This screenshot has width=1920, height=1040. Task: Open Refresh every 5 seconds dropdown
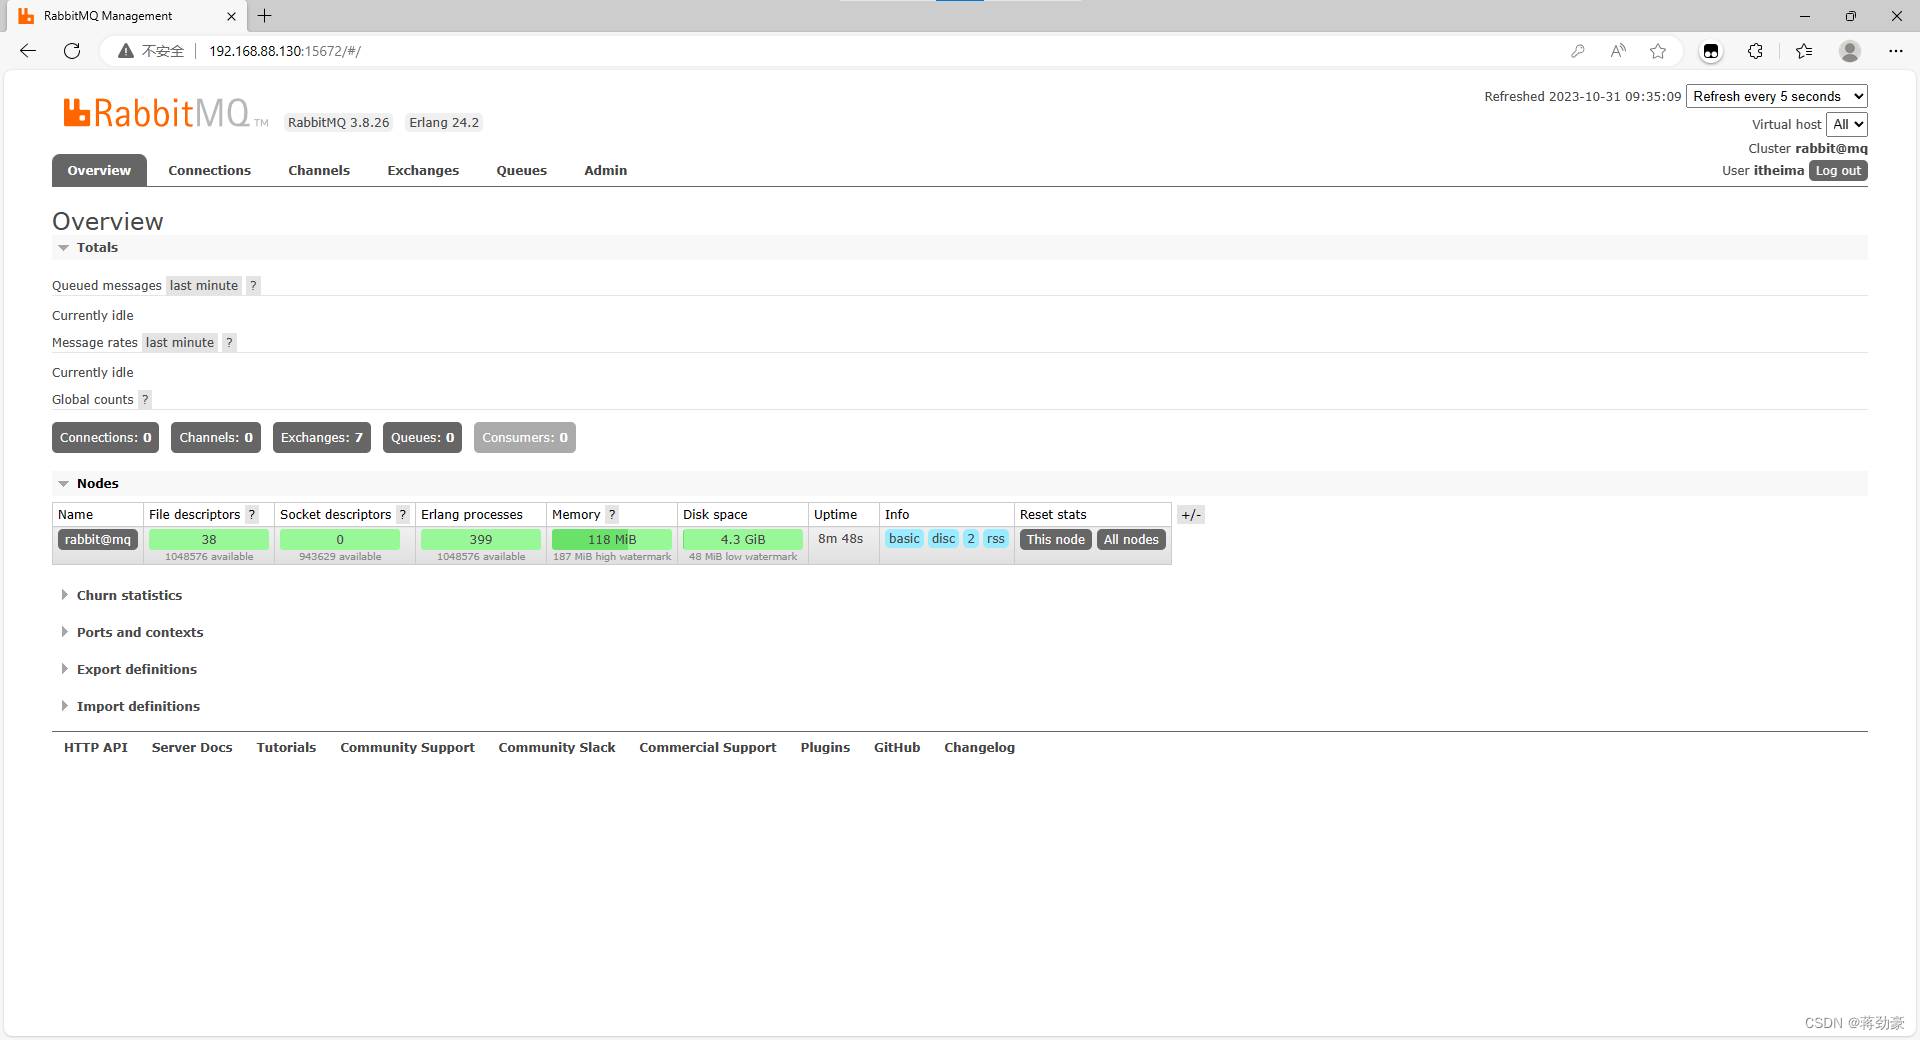pyautogui.click(x=1777, y=96)
